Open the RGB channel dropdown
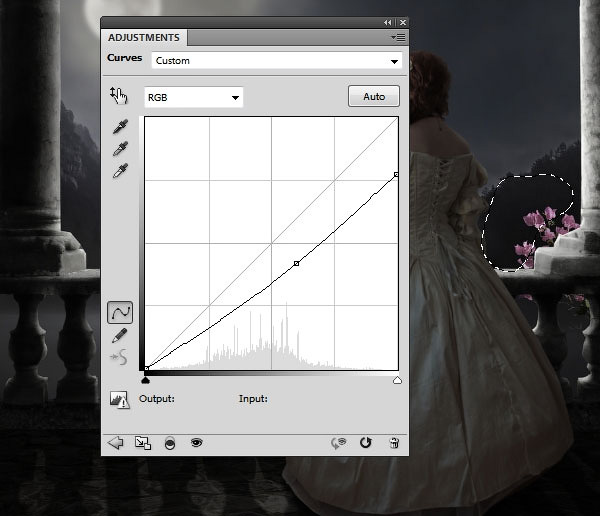Image resolution: width=600 pixels, height=516 pixels. pos(194,97)
